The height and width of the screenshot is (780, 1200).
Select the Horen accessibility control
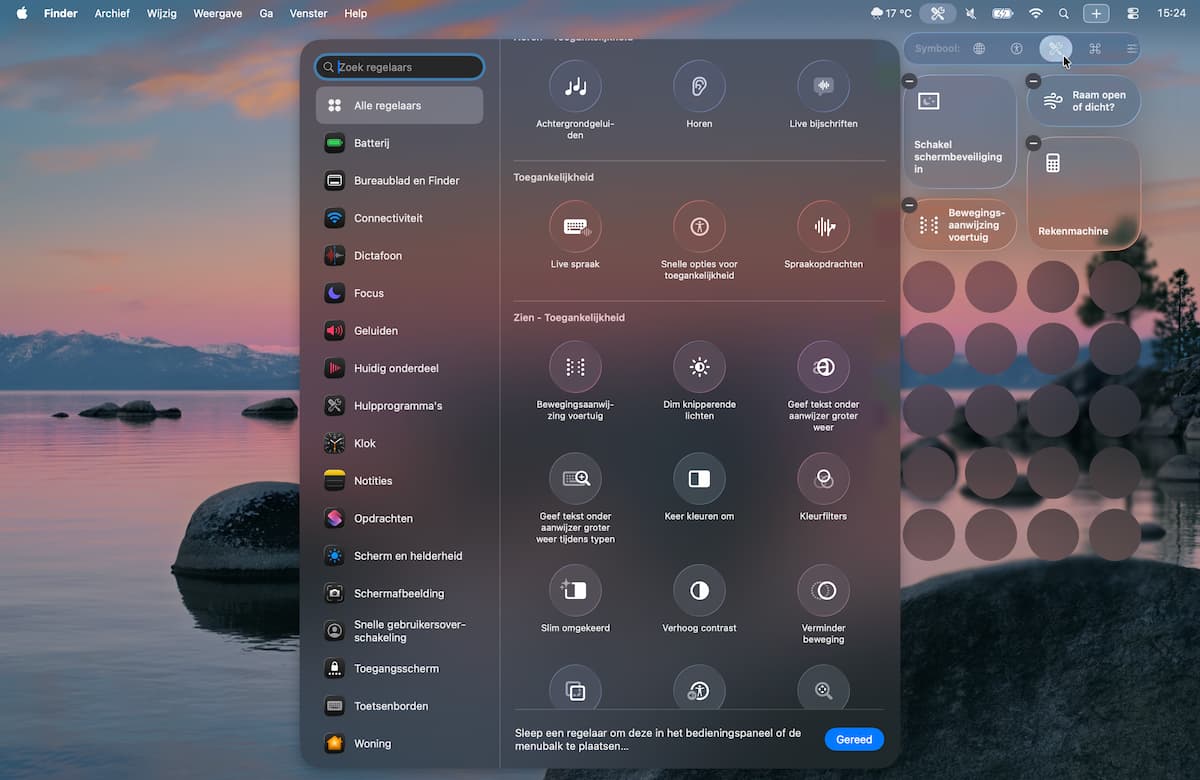(x=699, y=86)
